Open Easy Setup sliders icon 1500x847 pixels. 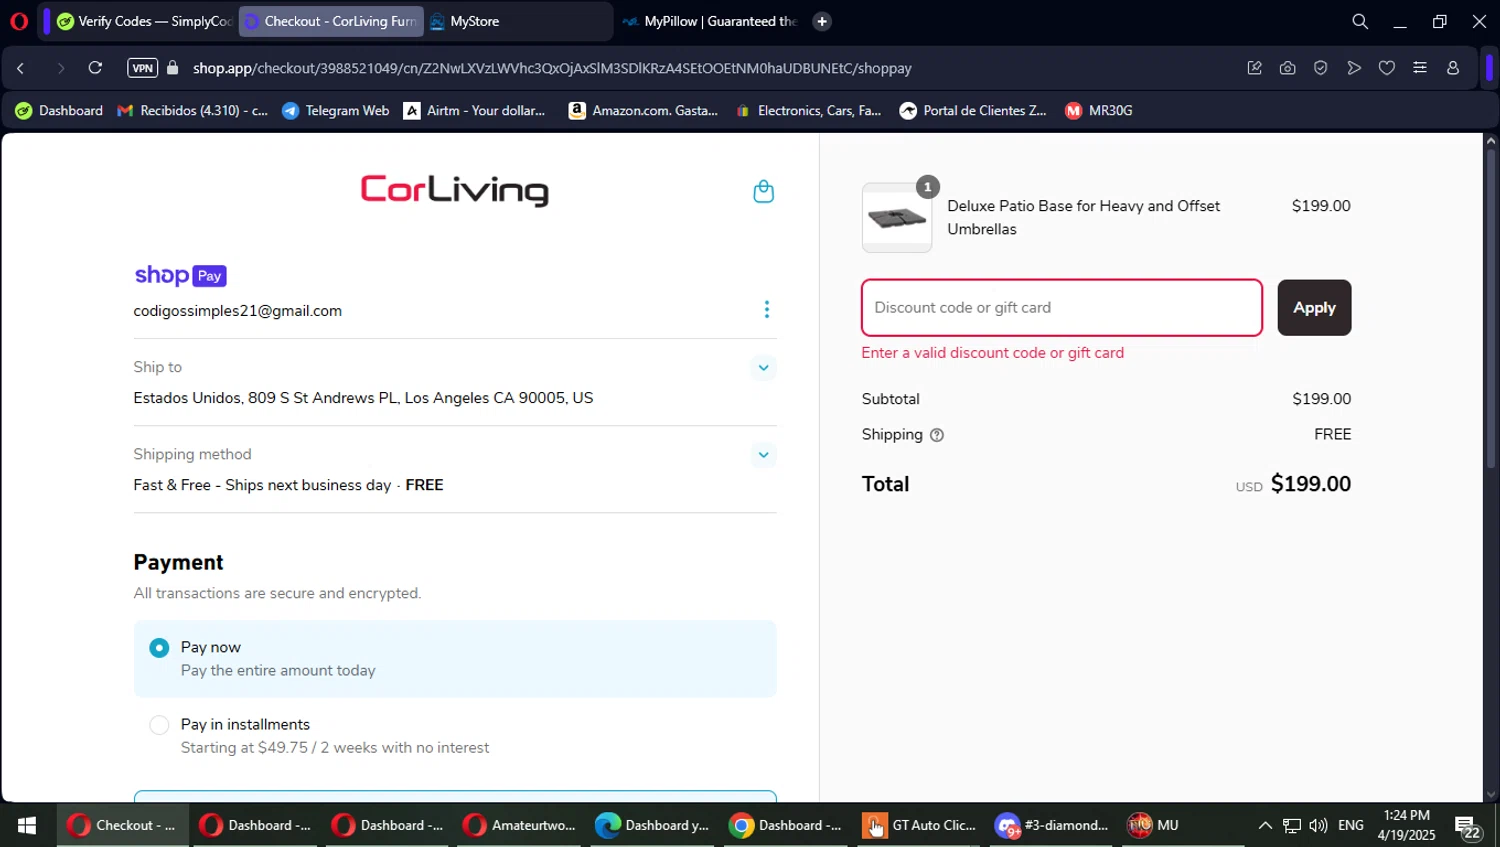[x=1420, y=68]
